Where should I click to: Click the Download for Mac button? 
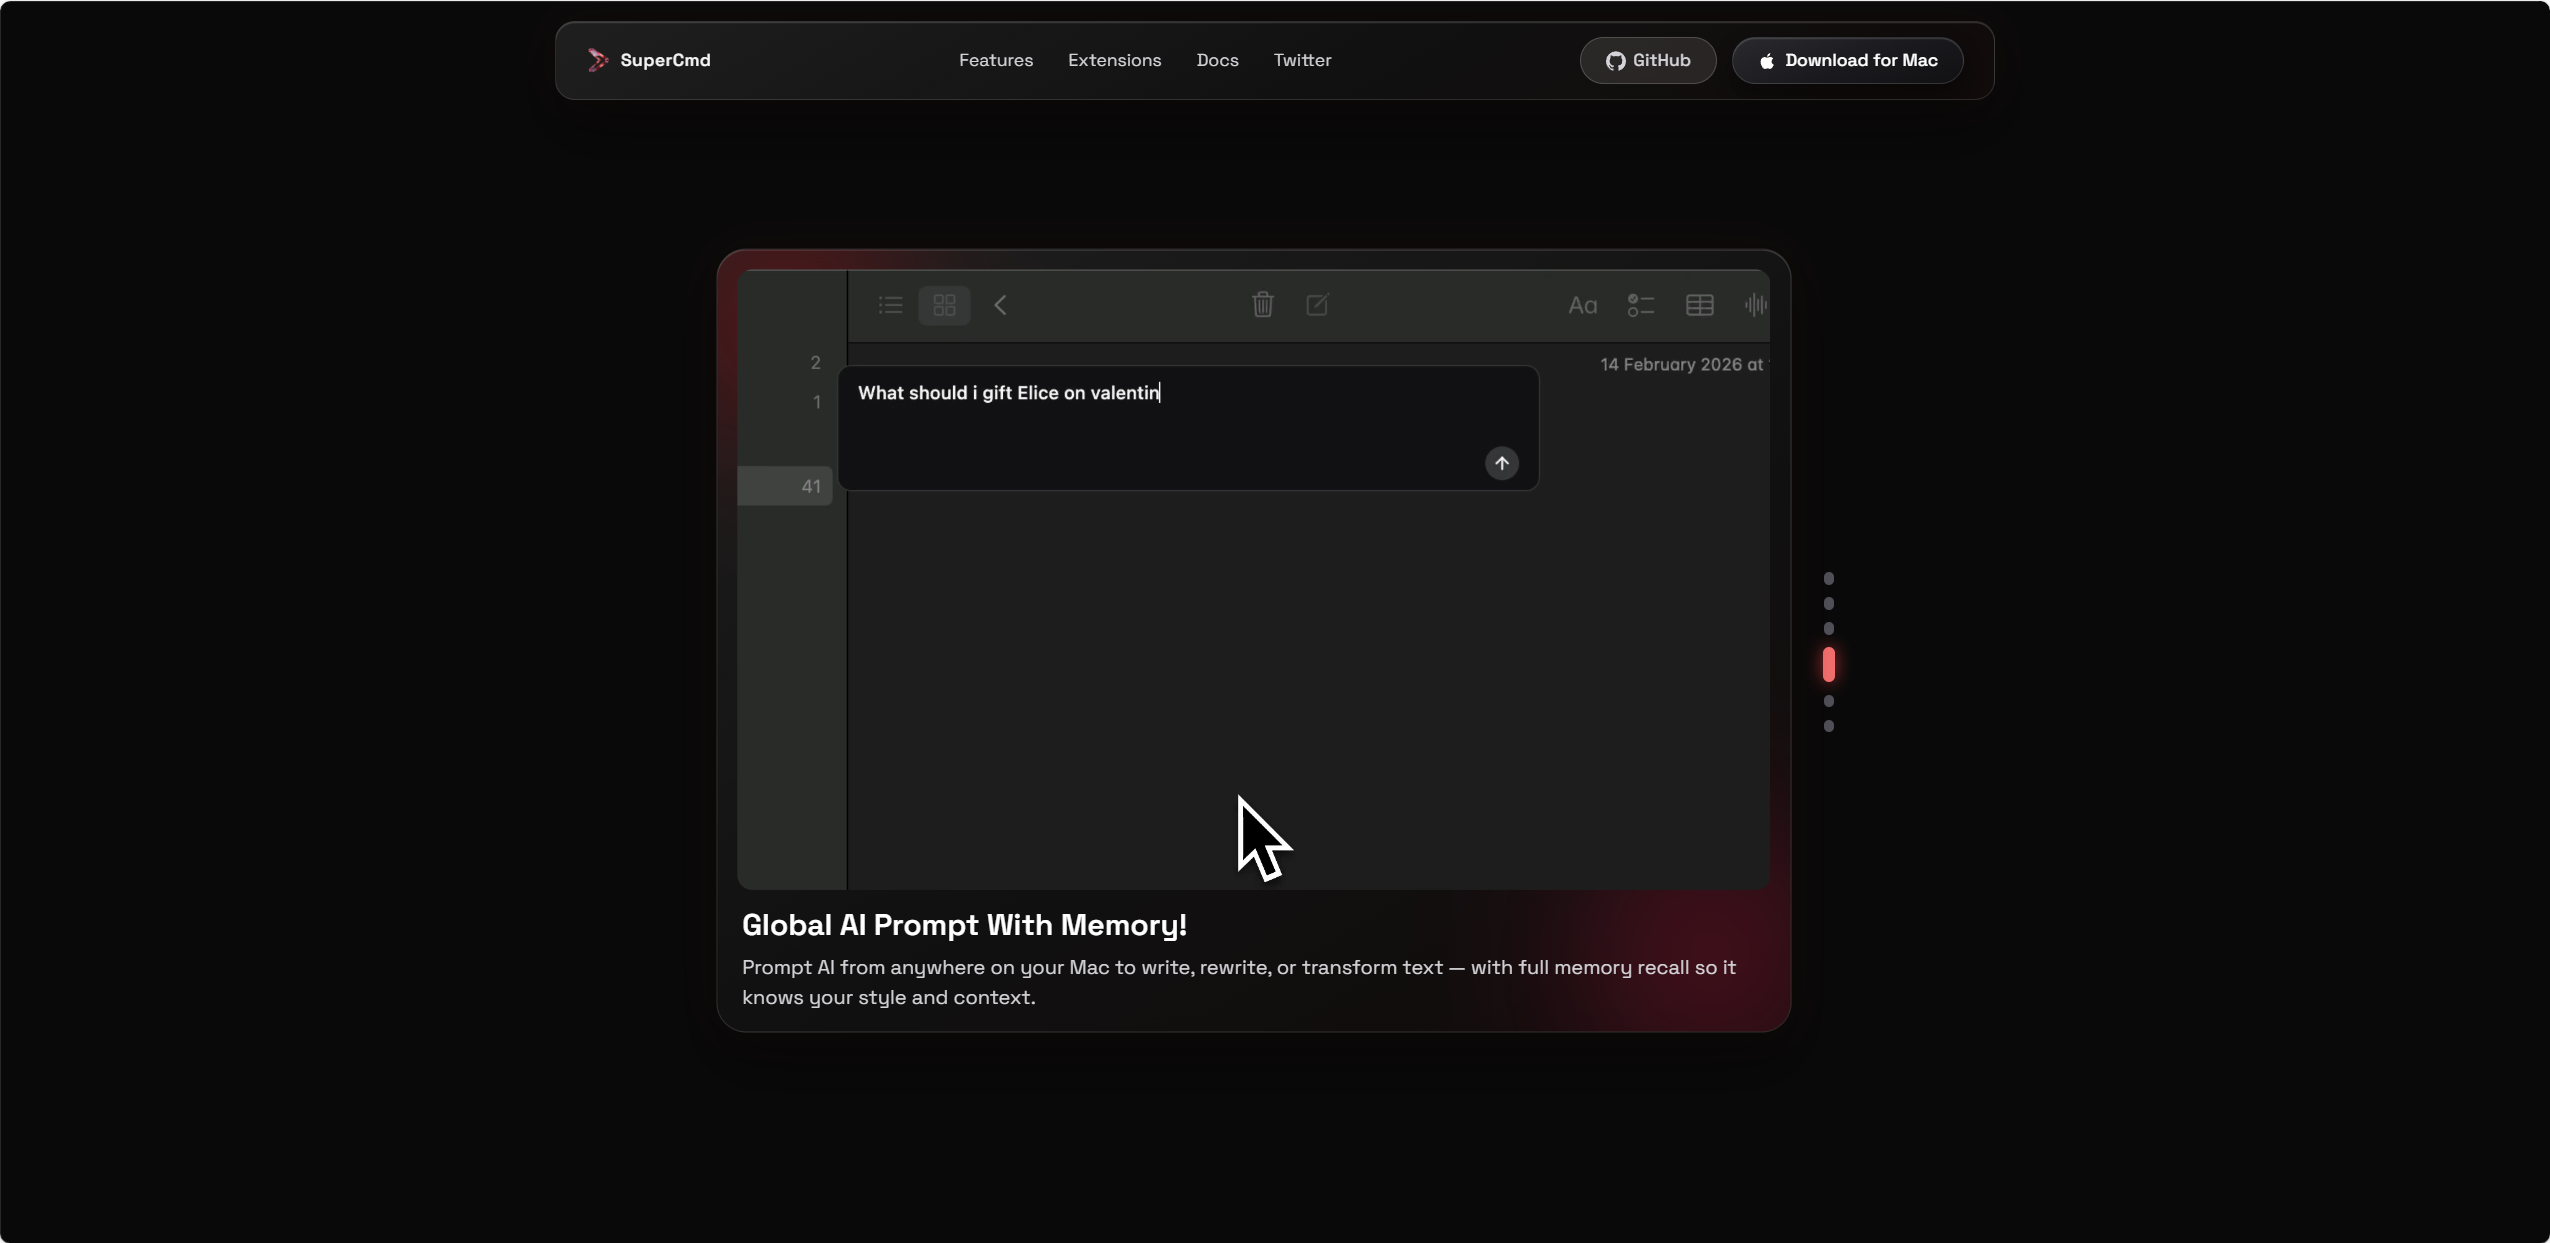click(1847, 61)
